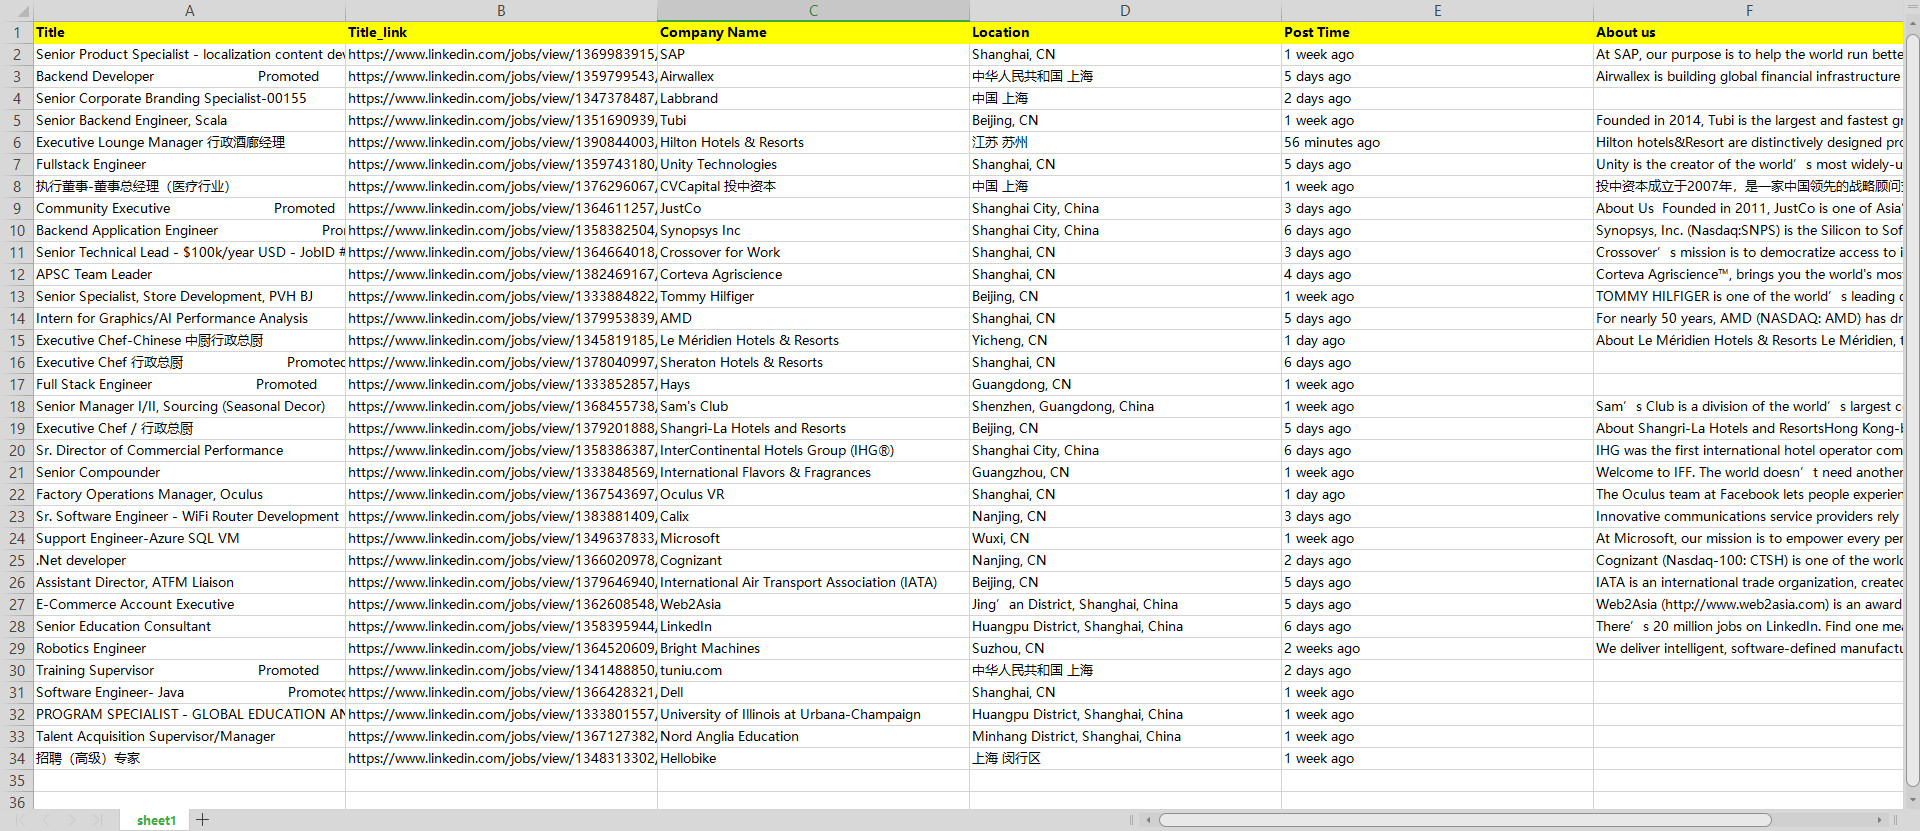Click the 'AMD' company cell
This screenshot has height=831, width=1920.
pyautogui.click(x=813, y=318)
